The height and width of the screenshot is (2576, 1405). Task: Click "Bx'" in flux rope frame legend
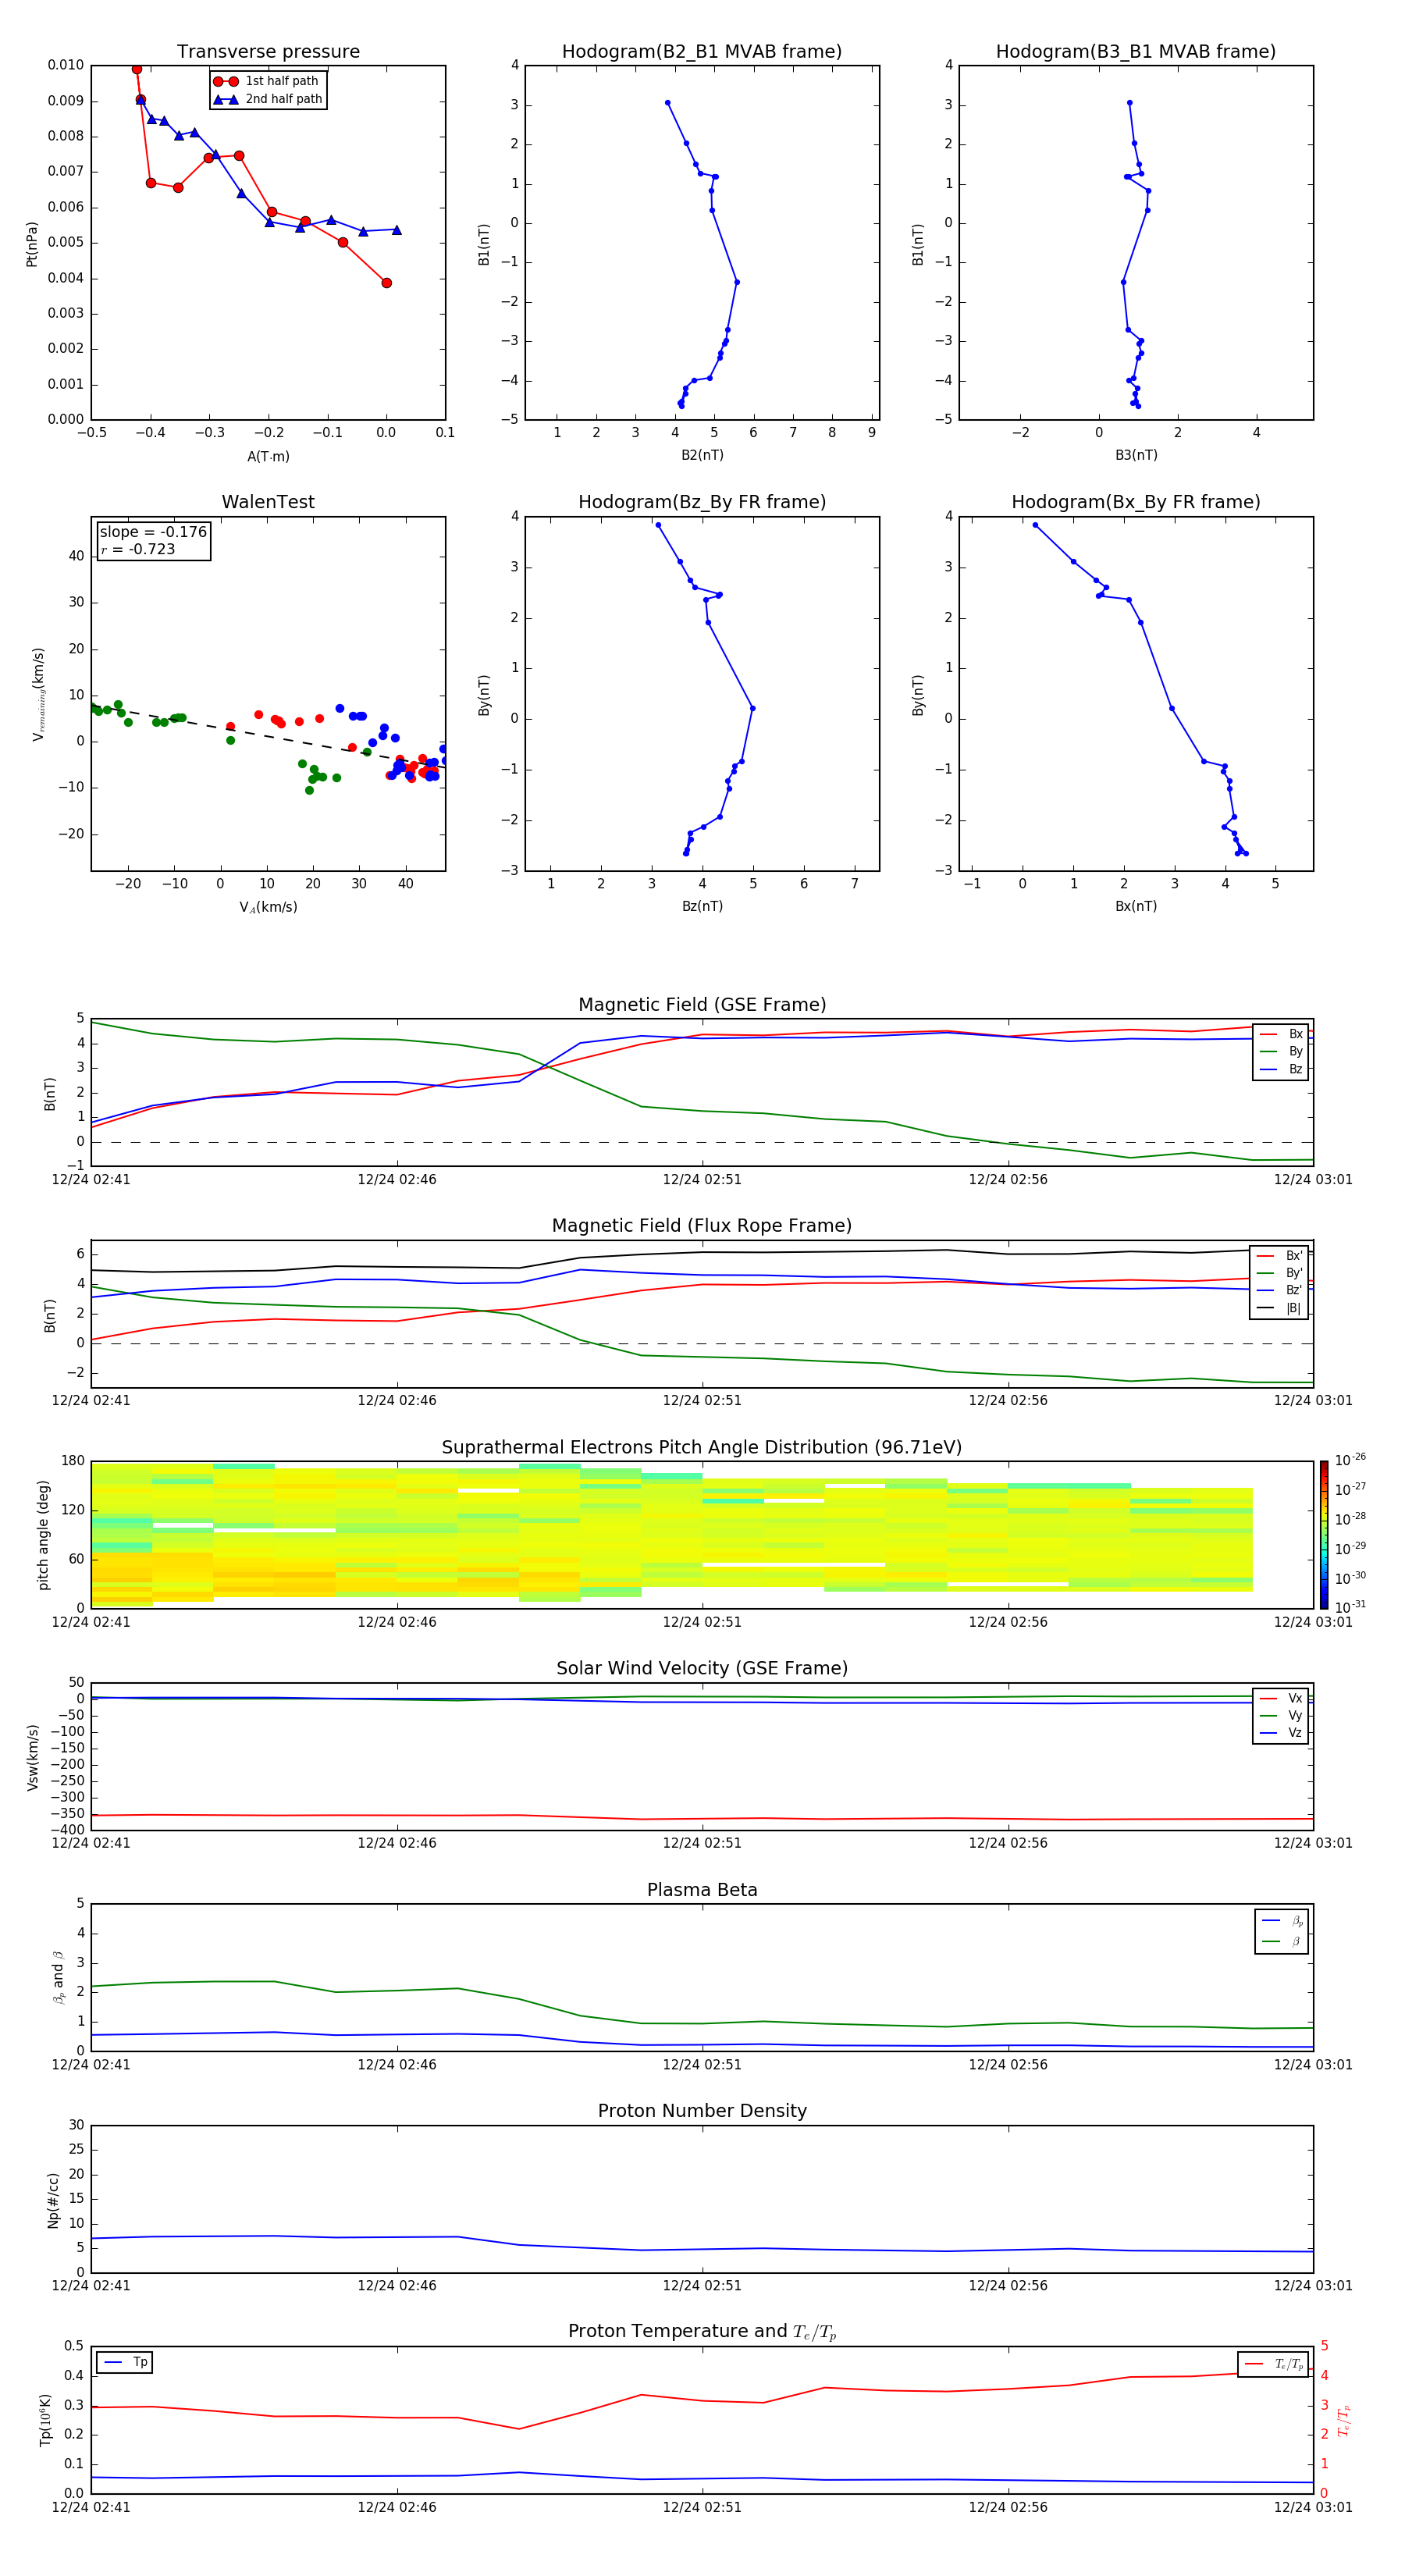pyautogui.click(x=1280, y=1255)
